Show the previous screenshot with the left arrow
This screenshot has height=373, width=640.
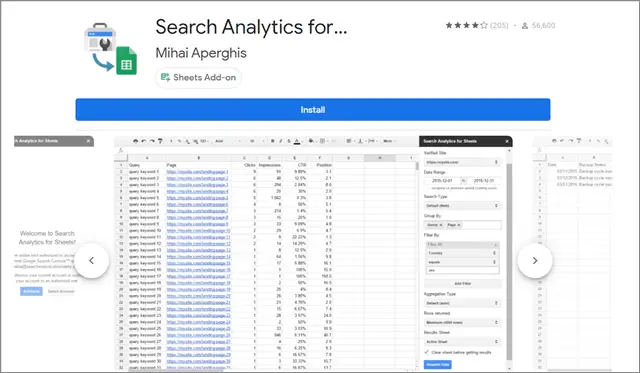91,260
